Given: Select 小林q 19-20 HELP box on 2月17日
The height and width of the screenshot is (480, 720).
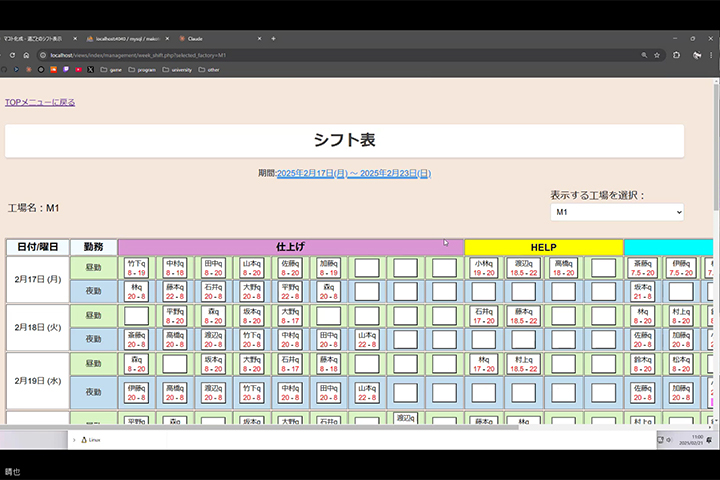Looking at the screenshot, I should click(484, 268).
